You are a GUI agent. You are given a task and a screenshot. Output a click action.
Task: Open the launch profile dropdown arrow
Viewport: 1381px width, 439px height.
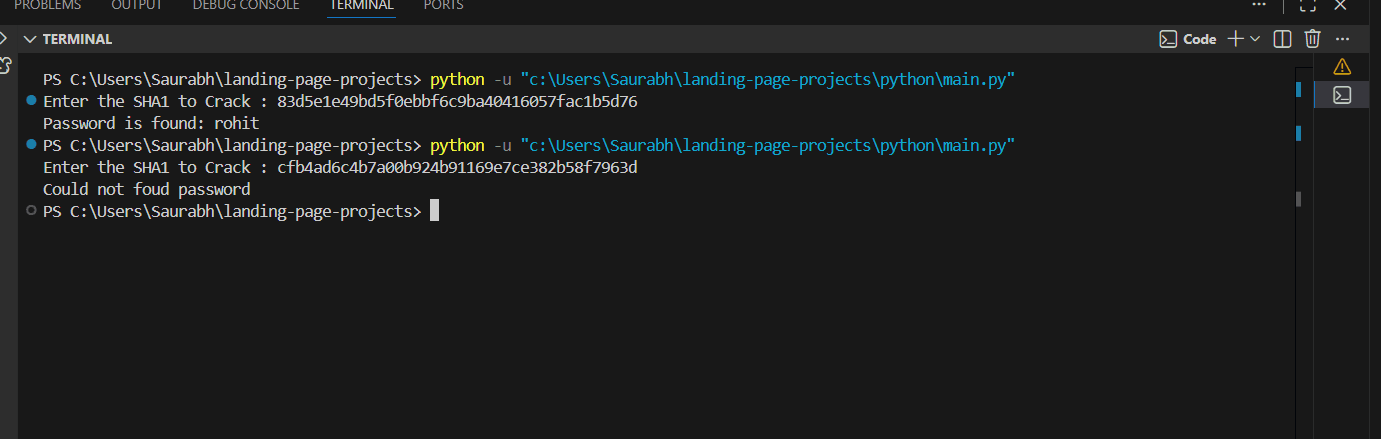[x=1255, y=39]
